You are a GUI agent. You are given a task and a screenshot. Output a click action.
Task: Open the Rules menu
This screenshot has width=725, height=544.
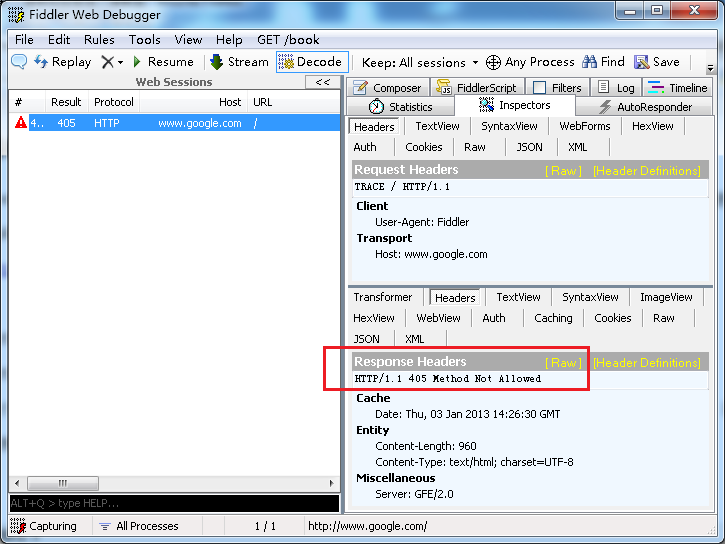click(99, 40)
